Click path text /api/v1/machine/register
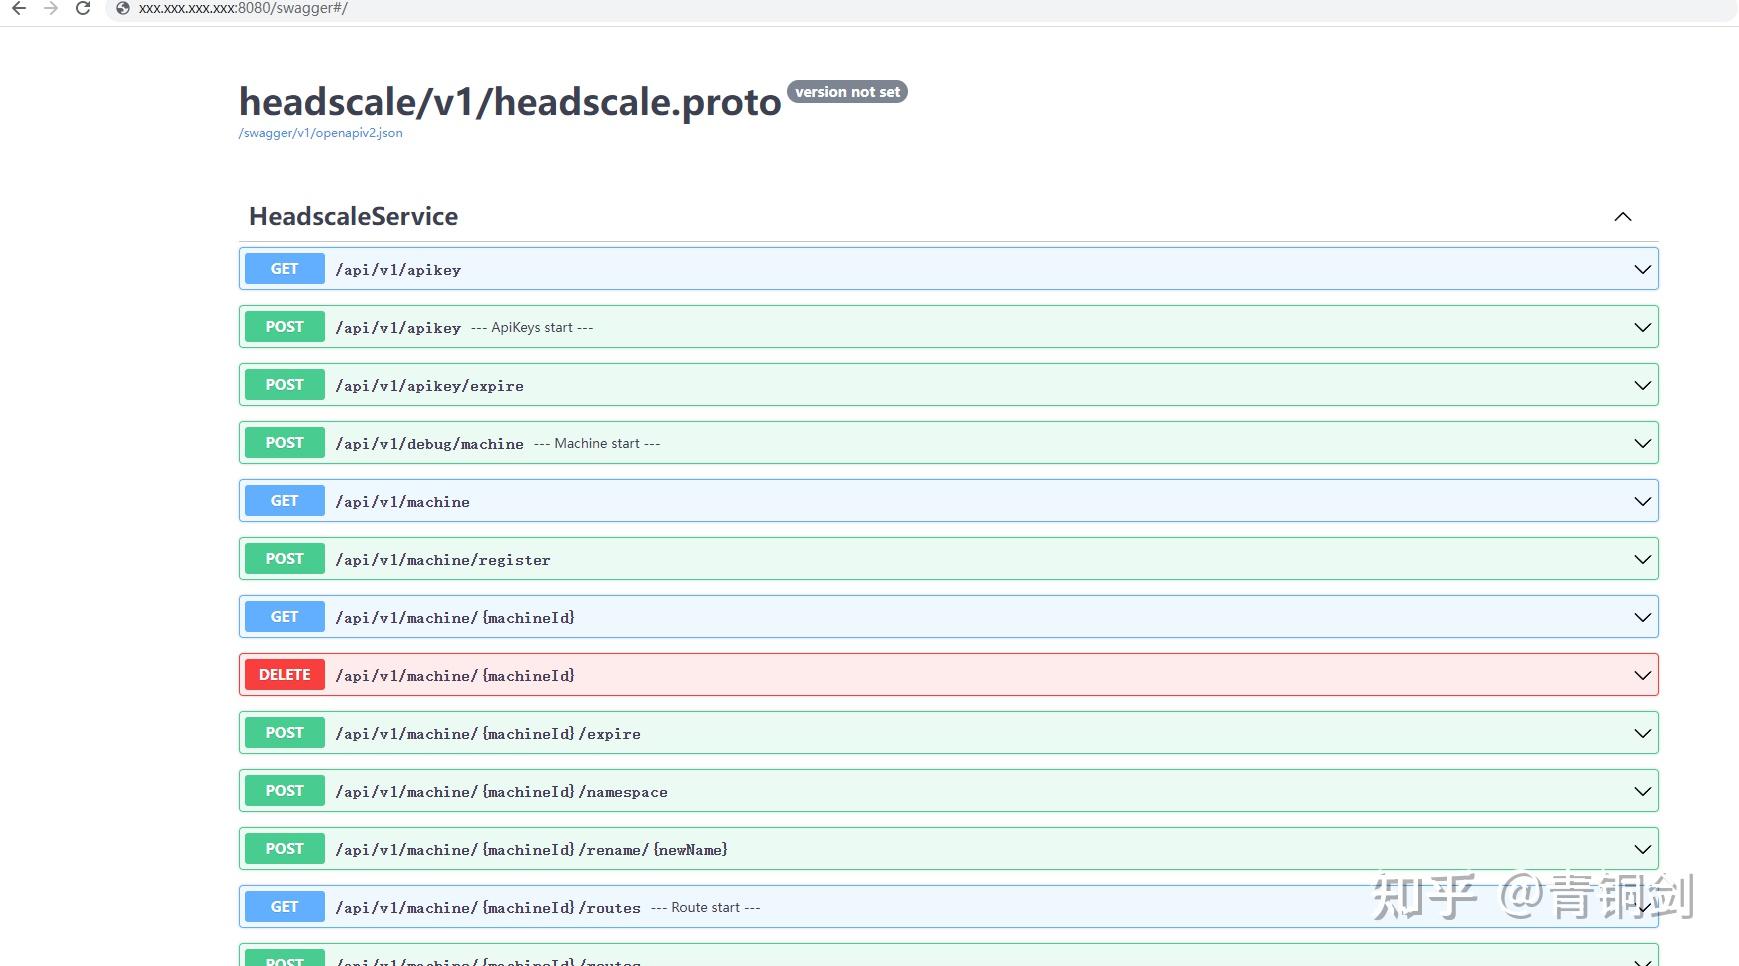 click(443, 560)
